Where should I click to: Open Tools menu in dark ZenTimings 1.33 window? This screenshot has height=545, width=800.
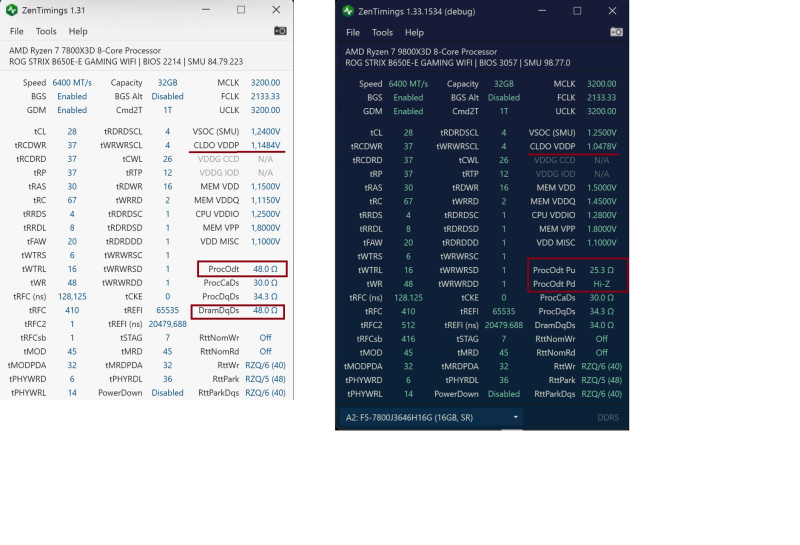(382, 32)
